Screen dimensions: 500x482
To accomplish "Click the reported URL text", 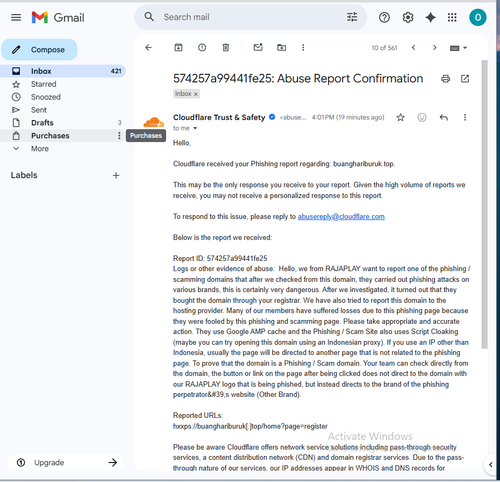I will (250, 426).
